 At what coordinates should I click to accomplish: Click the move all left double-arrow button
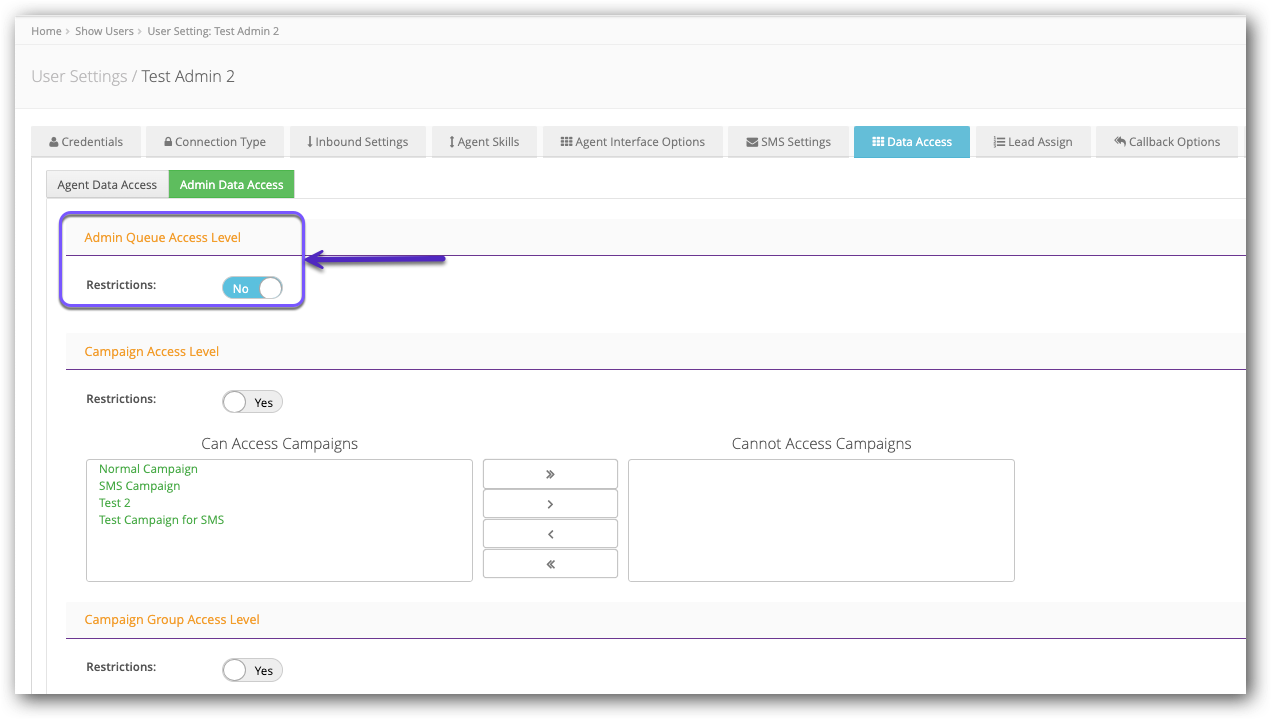tap(550, 564)
